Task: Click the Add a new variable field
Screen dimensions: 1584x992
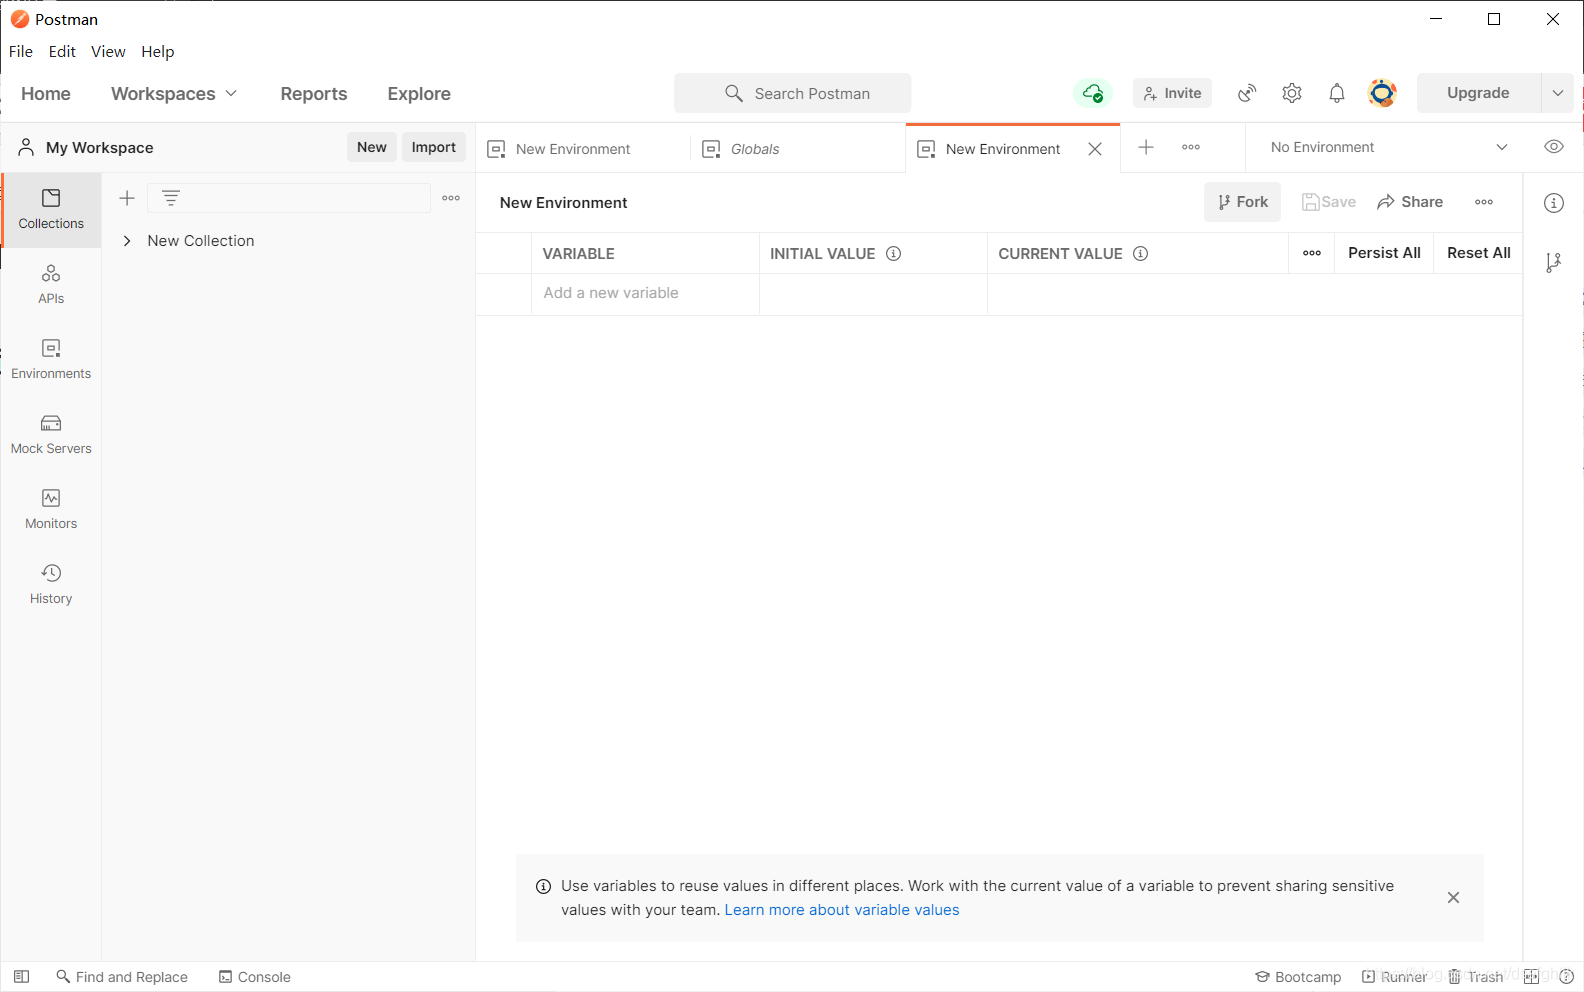Action: 645,293
